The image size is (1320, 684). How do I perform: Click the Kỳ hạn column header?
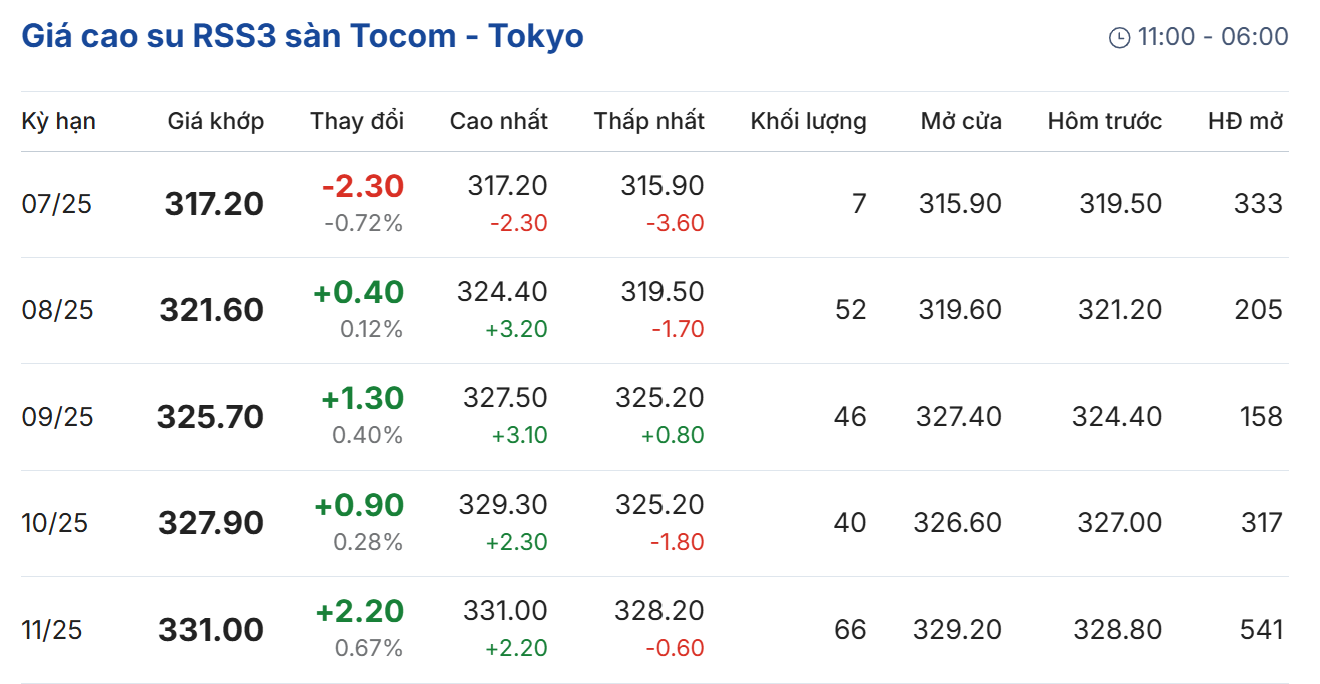pyautogui.click(x=59, y=122)
